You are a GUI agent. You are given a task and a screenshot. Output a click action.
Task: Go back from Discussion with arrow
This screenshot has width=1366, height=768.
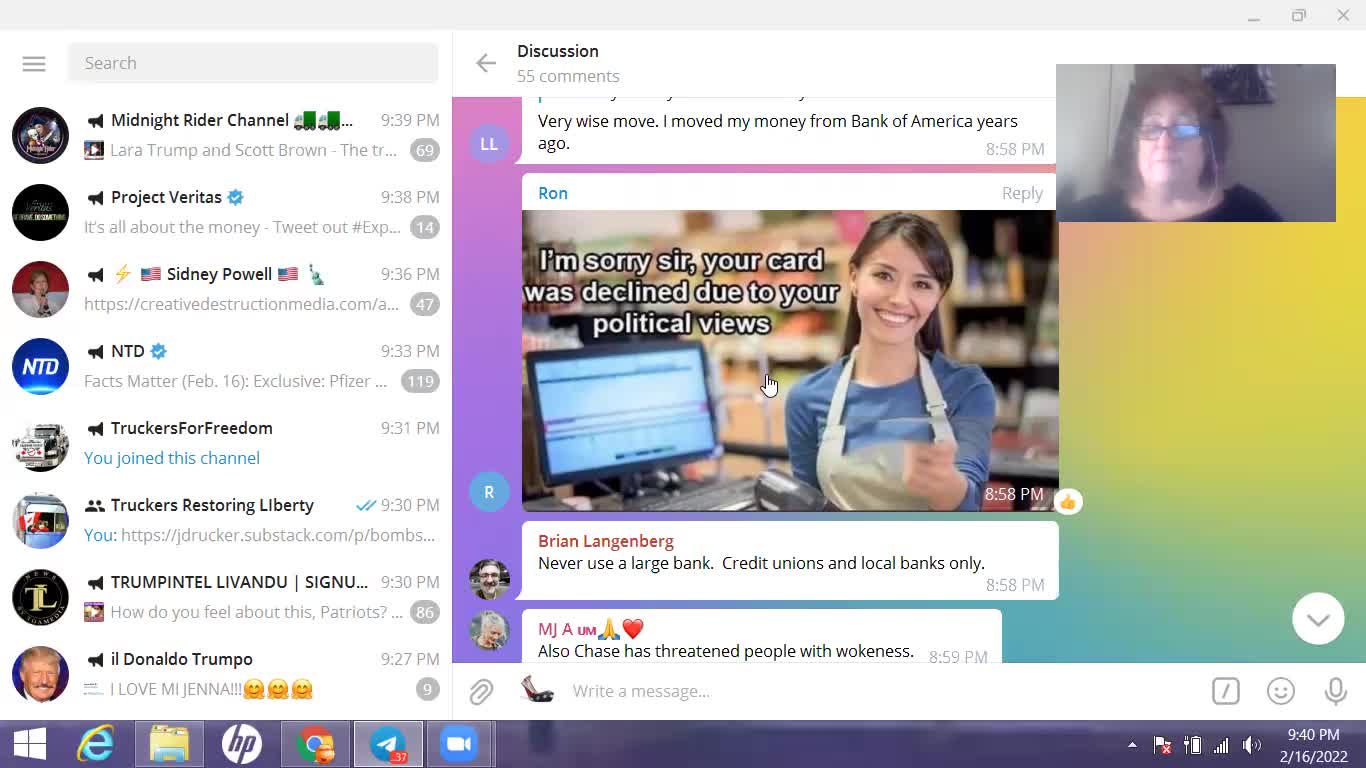[486, 63]
